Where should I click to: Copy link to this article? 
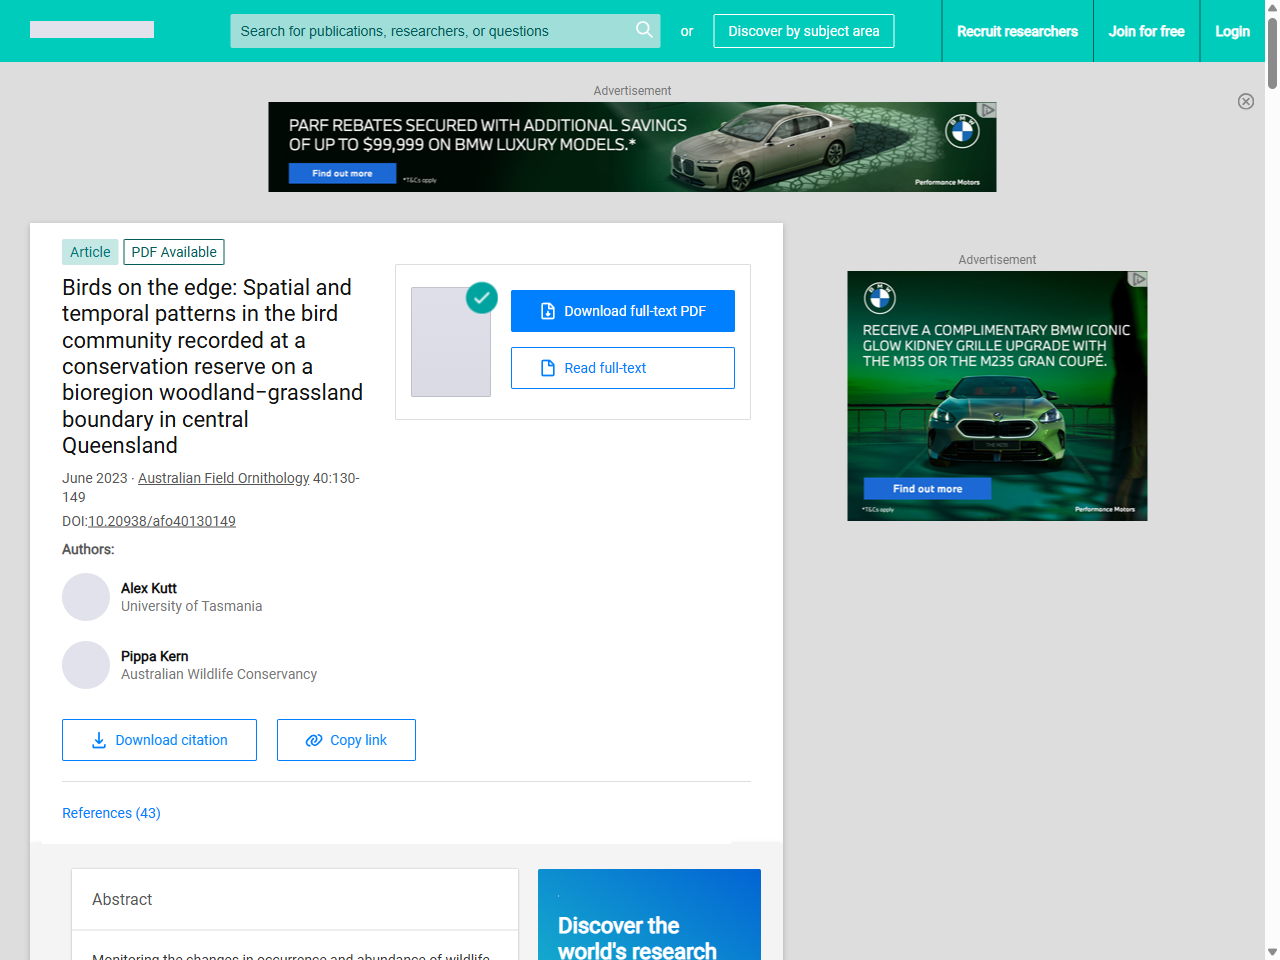point(346,740)
